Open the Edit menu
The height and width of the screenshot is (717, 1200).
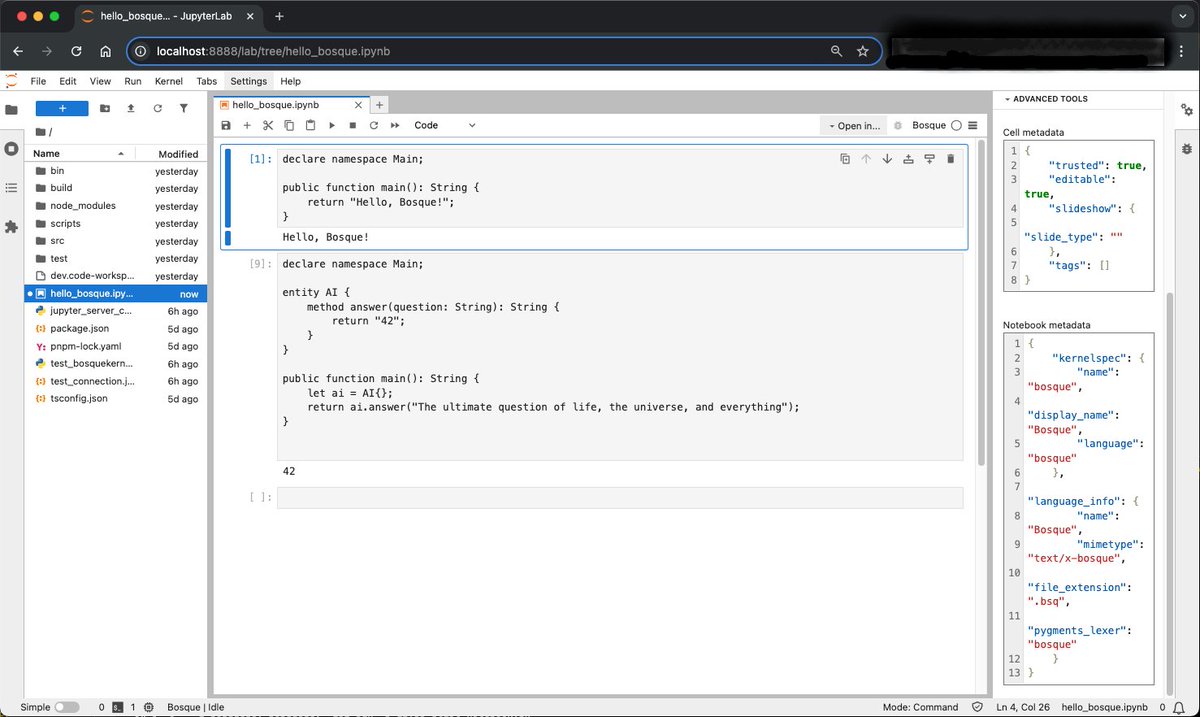(x=68, y=81)
